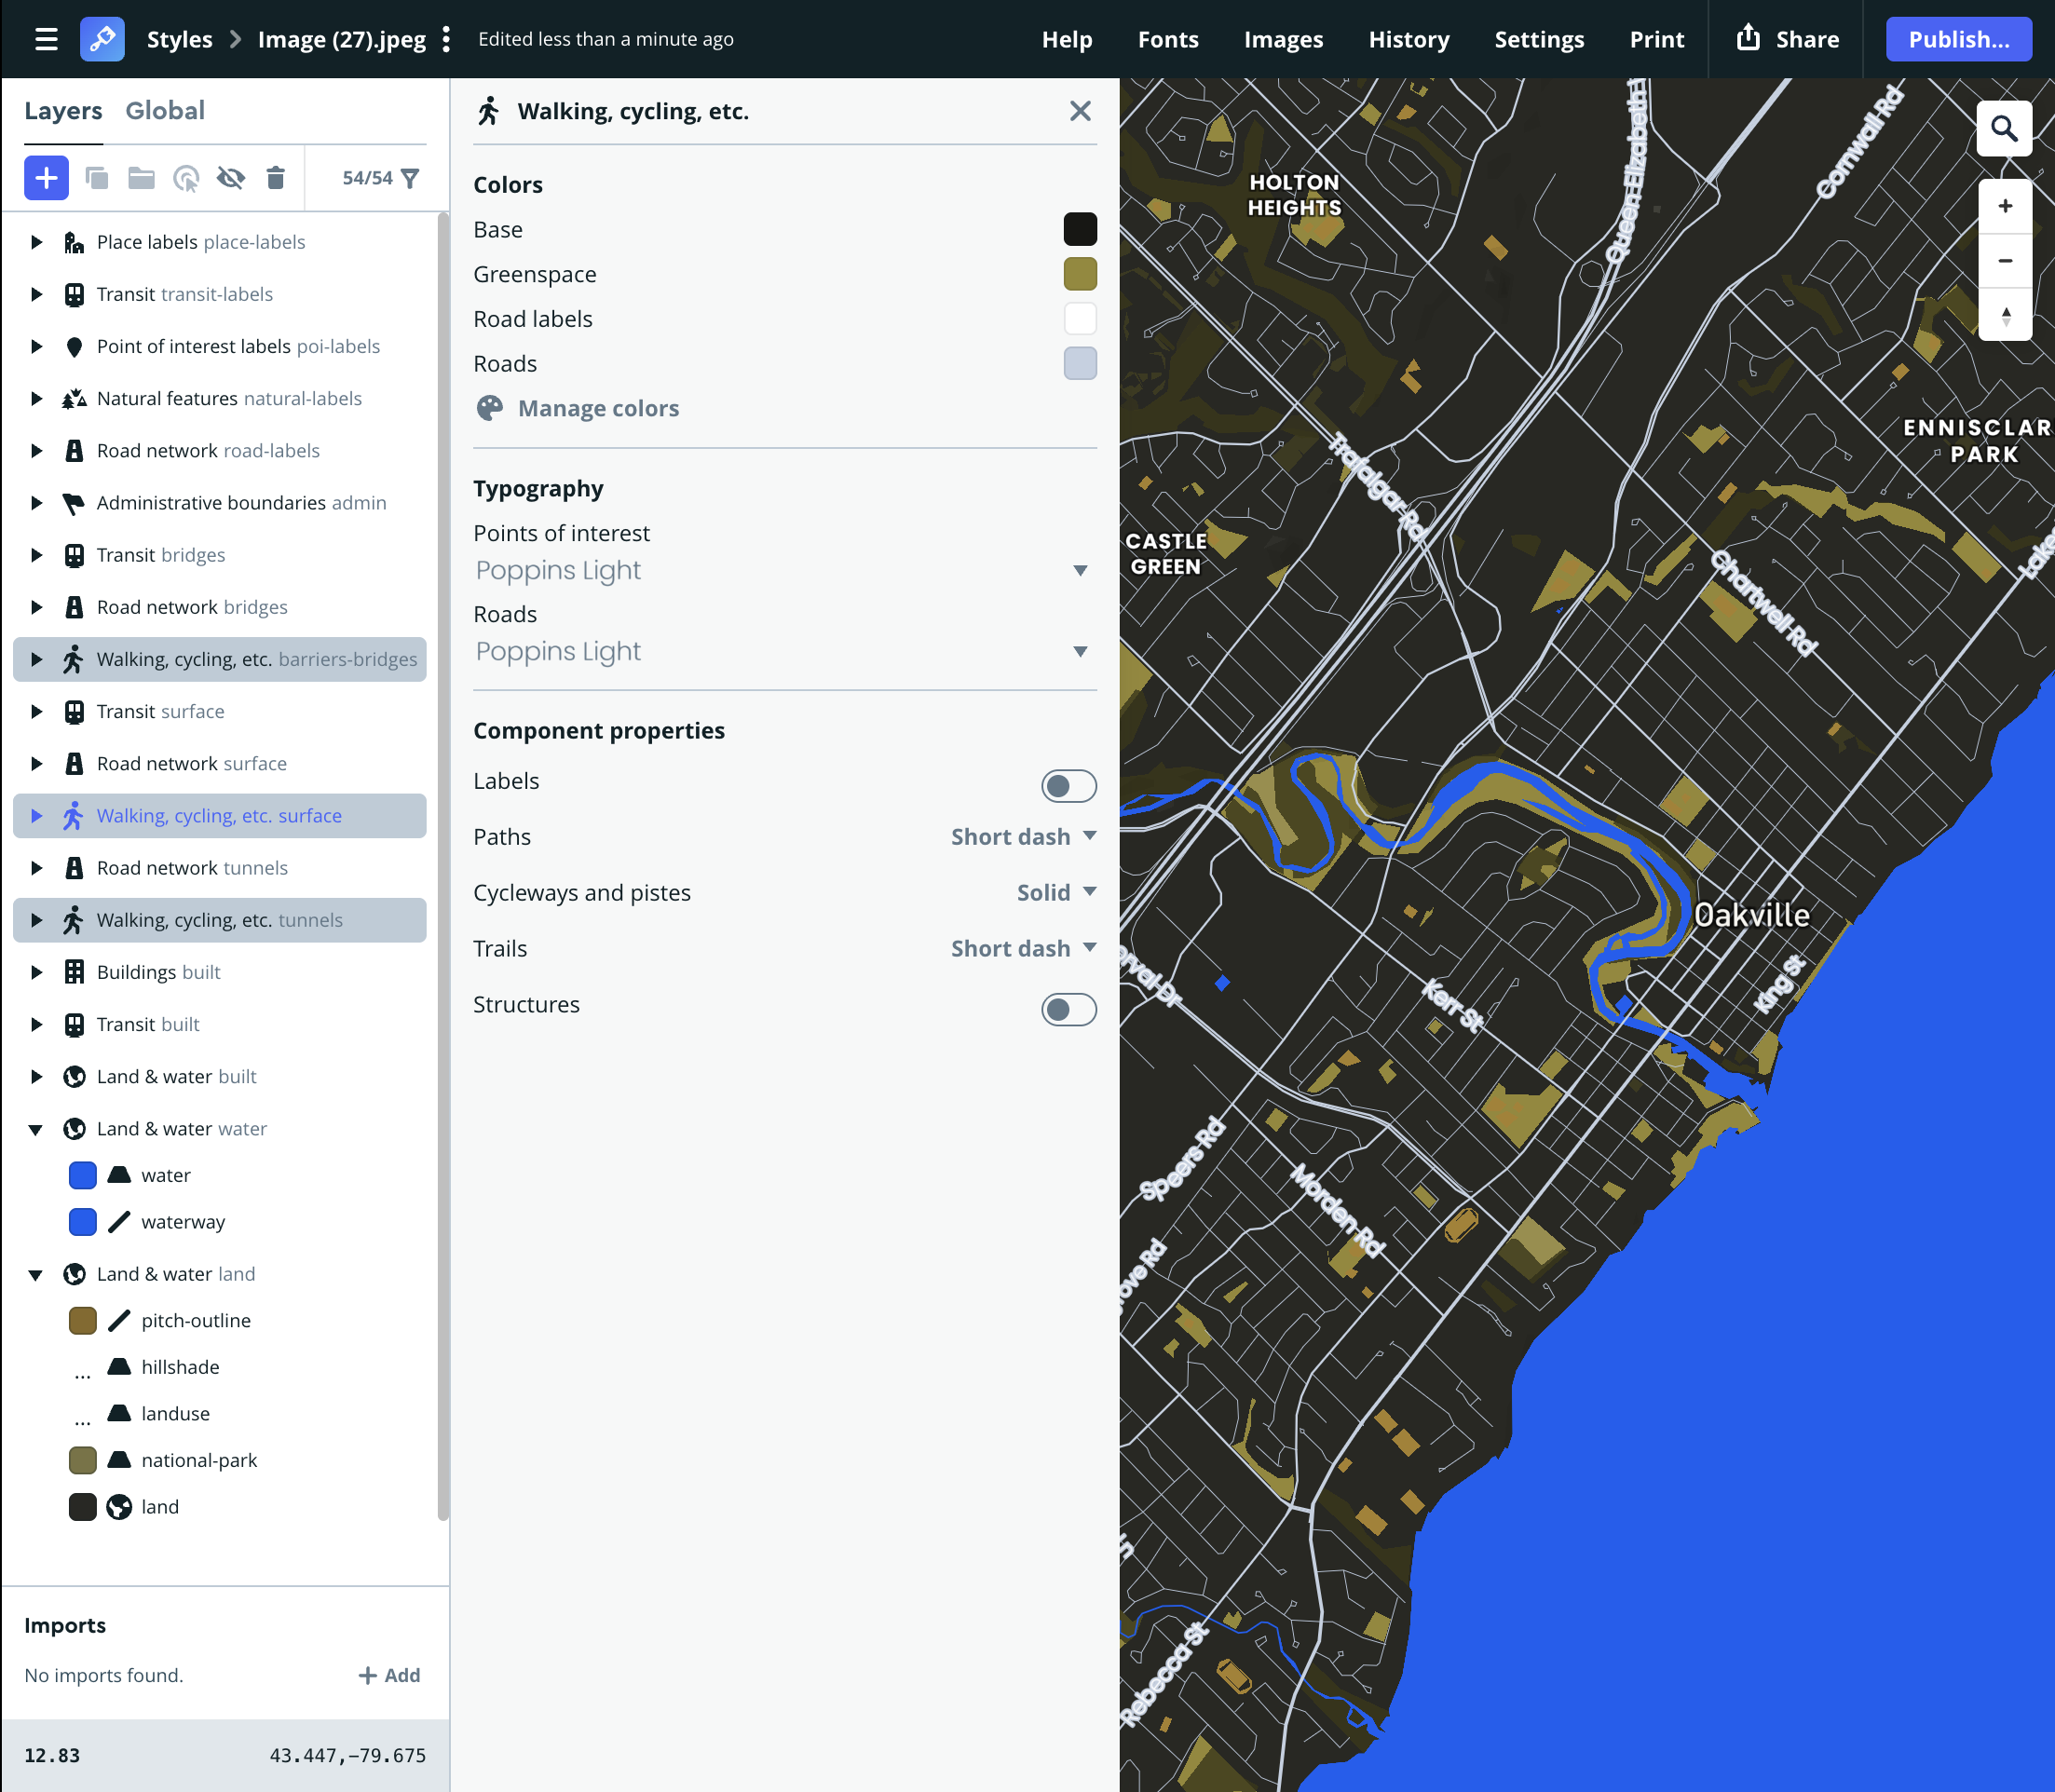
Task: Switch to the Global tab
Action: [x=165, y=110]
